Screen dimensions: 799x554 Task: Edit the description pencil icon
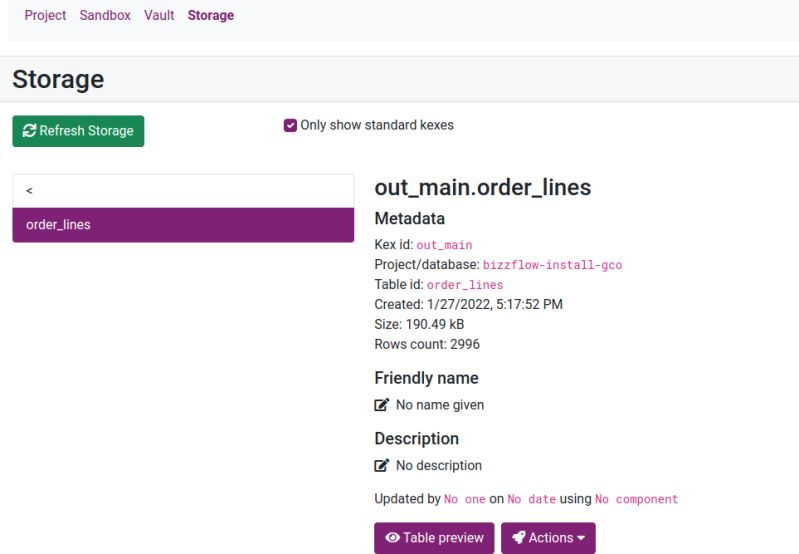[x=382, y=465]
